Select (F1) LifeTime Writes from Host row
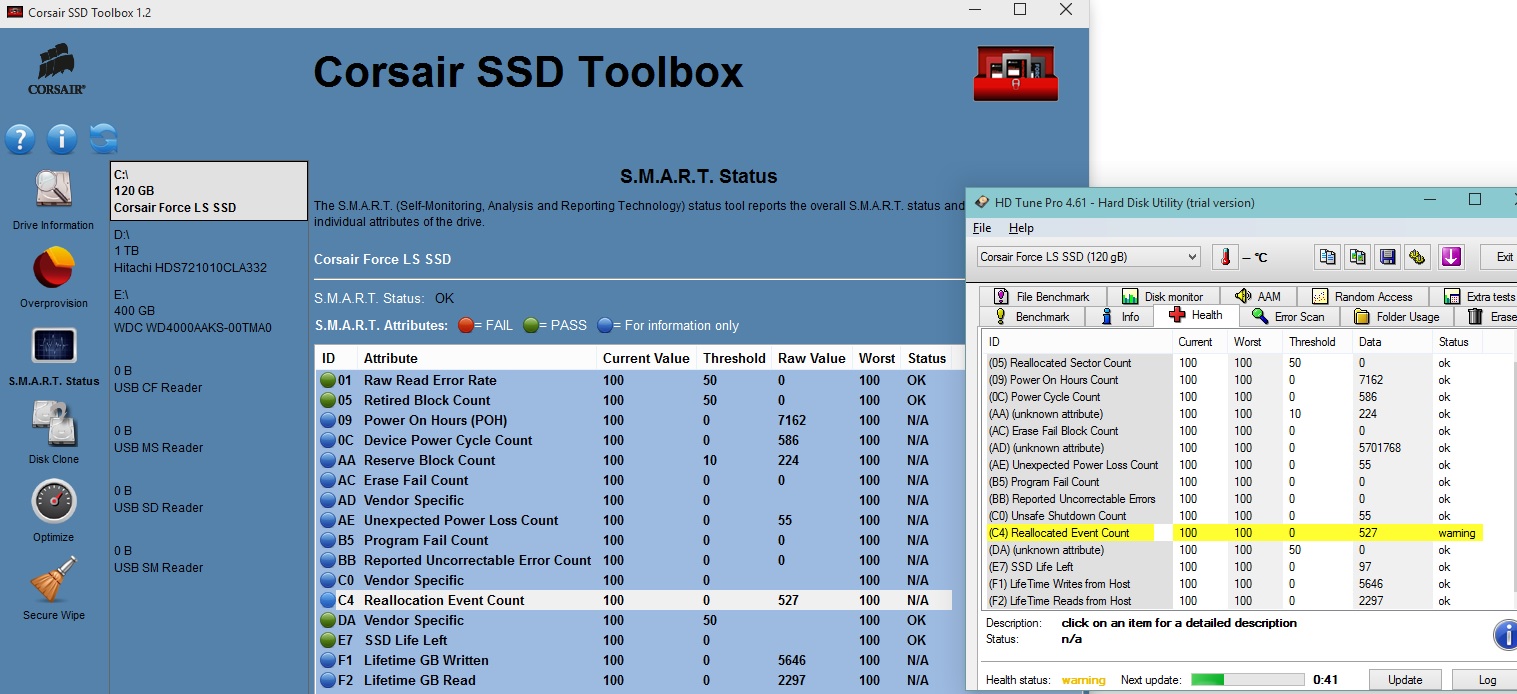This screenshot has width=1517, height=694. click(x=1233, y=584)
